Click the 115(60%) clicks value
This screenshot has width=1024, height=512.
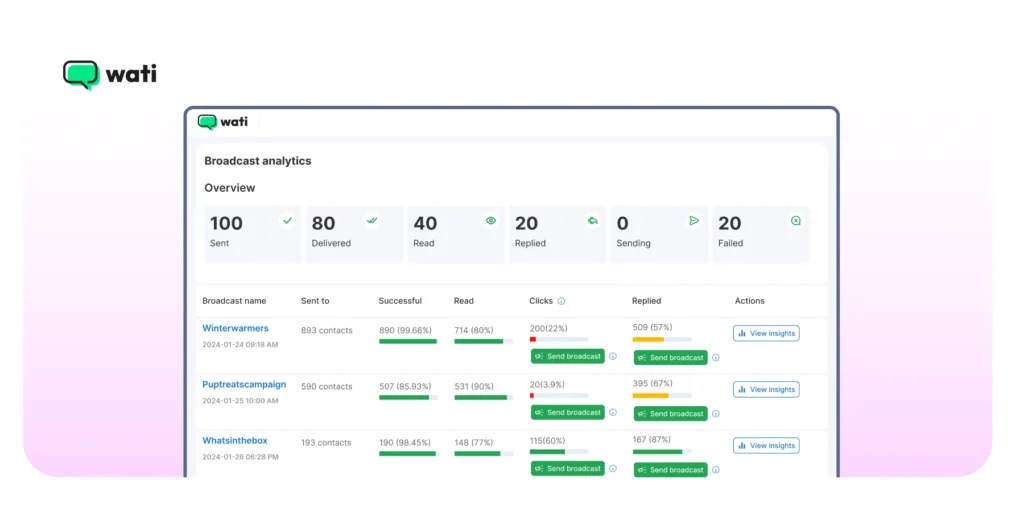point(547,441)
